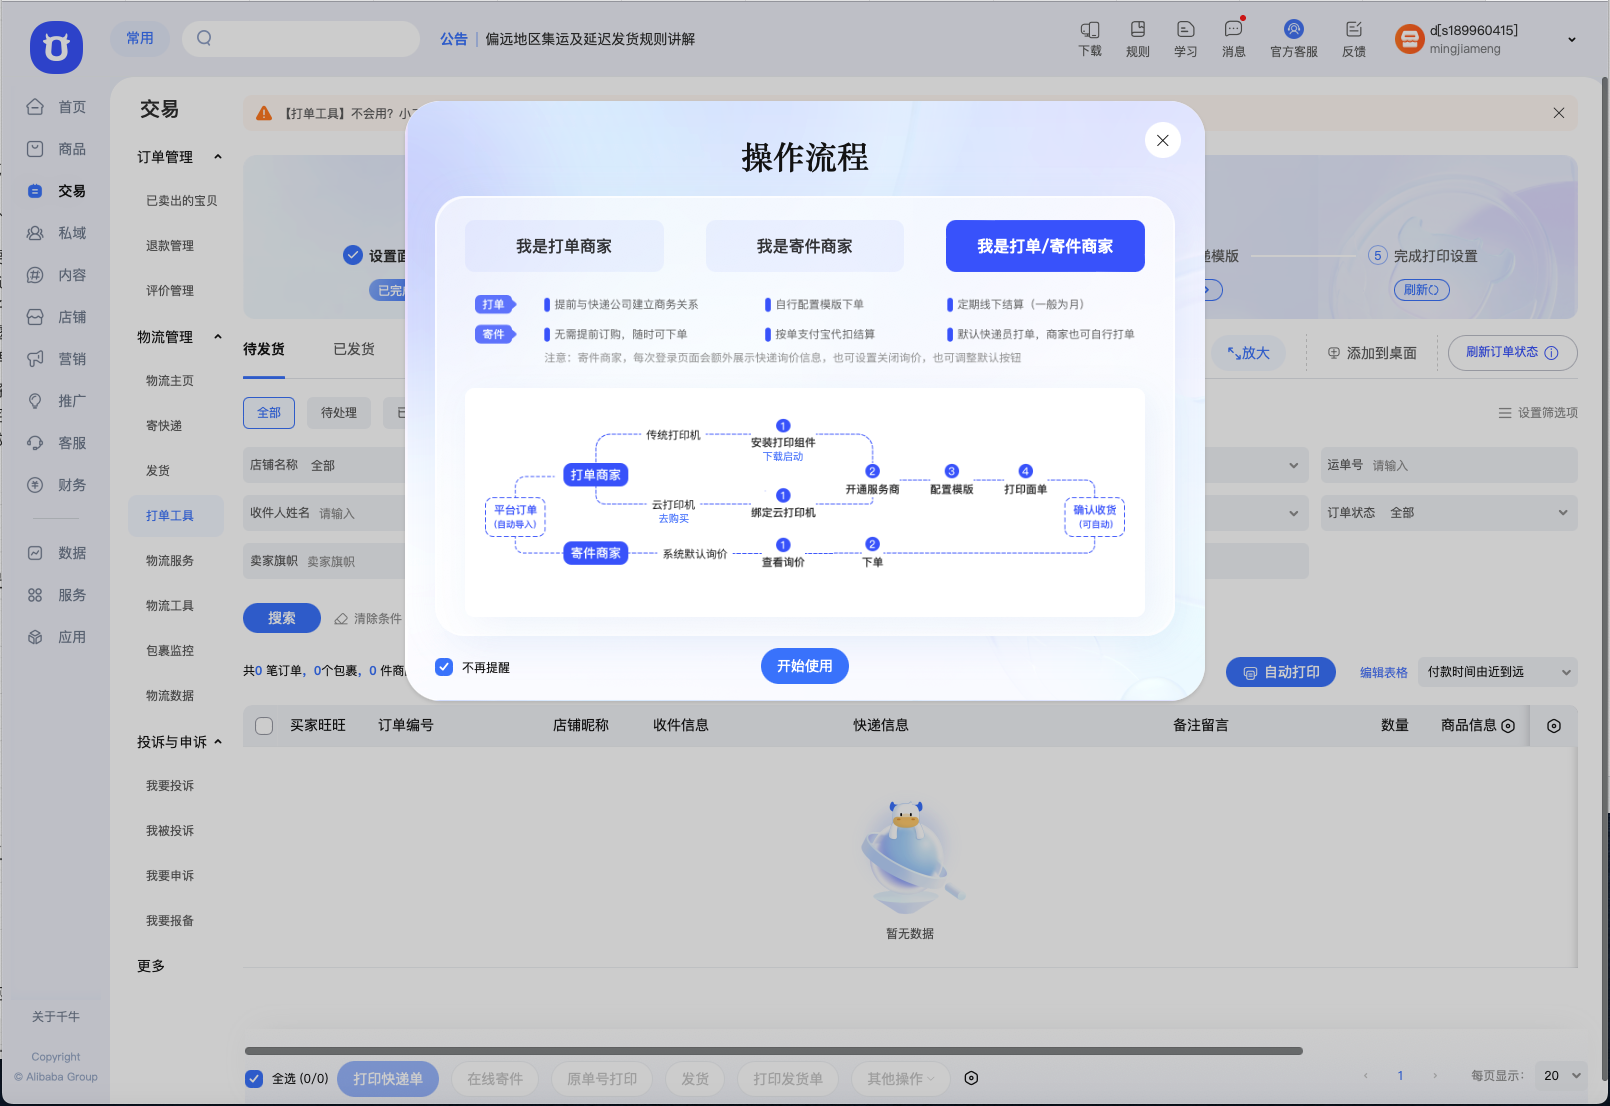Open 首页 home in the sidebar
The width and height of the screenshot is (1610, 1106).
coord(56,107)
